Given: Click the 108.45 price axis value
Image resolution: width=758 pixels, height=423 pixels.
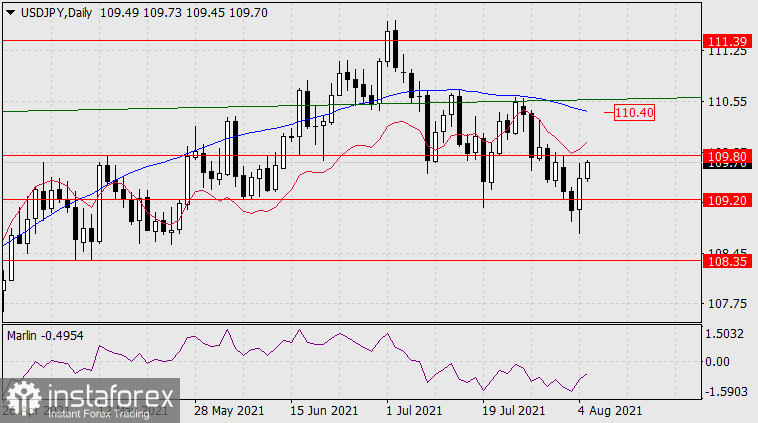Looking at the screenshot, I should pyautogui.click(x=727, y=253).
